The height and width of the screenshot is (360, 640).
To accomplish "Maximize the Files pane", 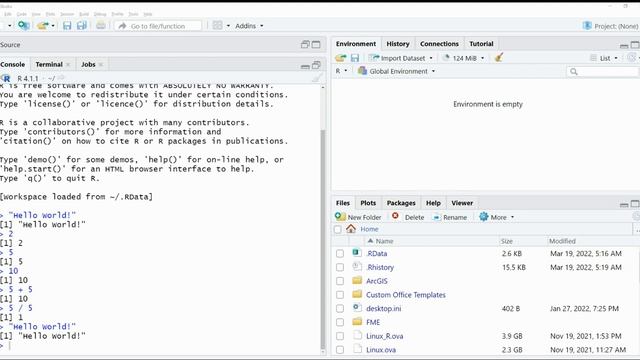I will [635, 204].
